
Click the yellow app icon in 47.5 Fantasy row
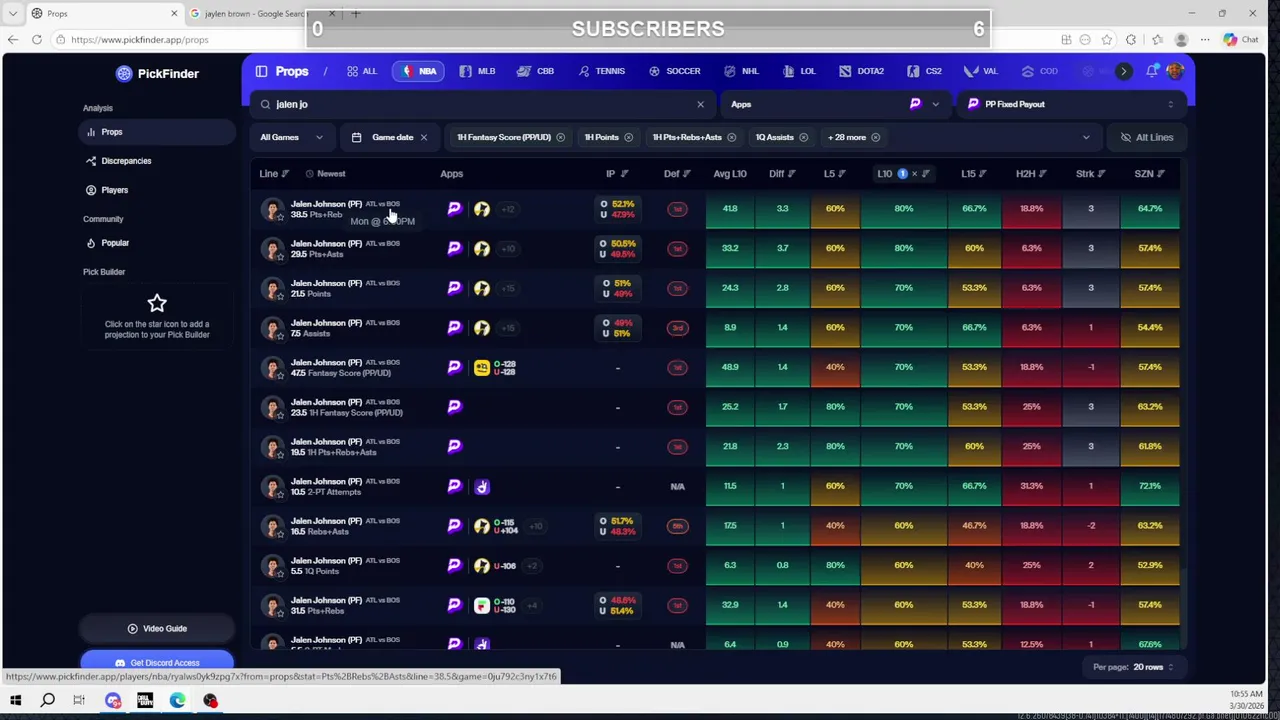tap(482, 368)
